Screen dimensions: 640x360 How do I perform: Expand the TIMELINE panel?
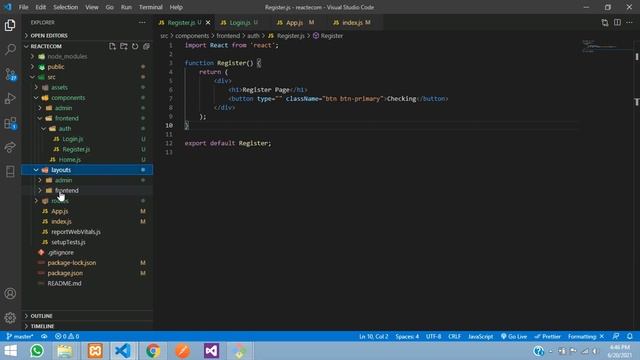(87, 326)
